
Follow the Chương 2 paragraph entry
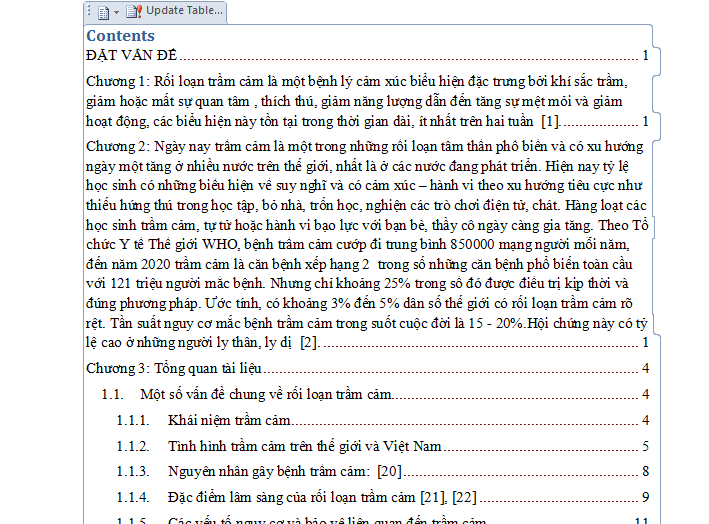tap(360, 240)
